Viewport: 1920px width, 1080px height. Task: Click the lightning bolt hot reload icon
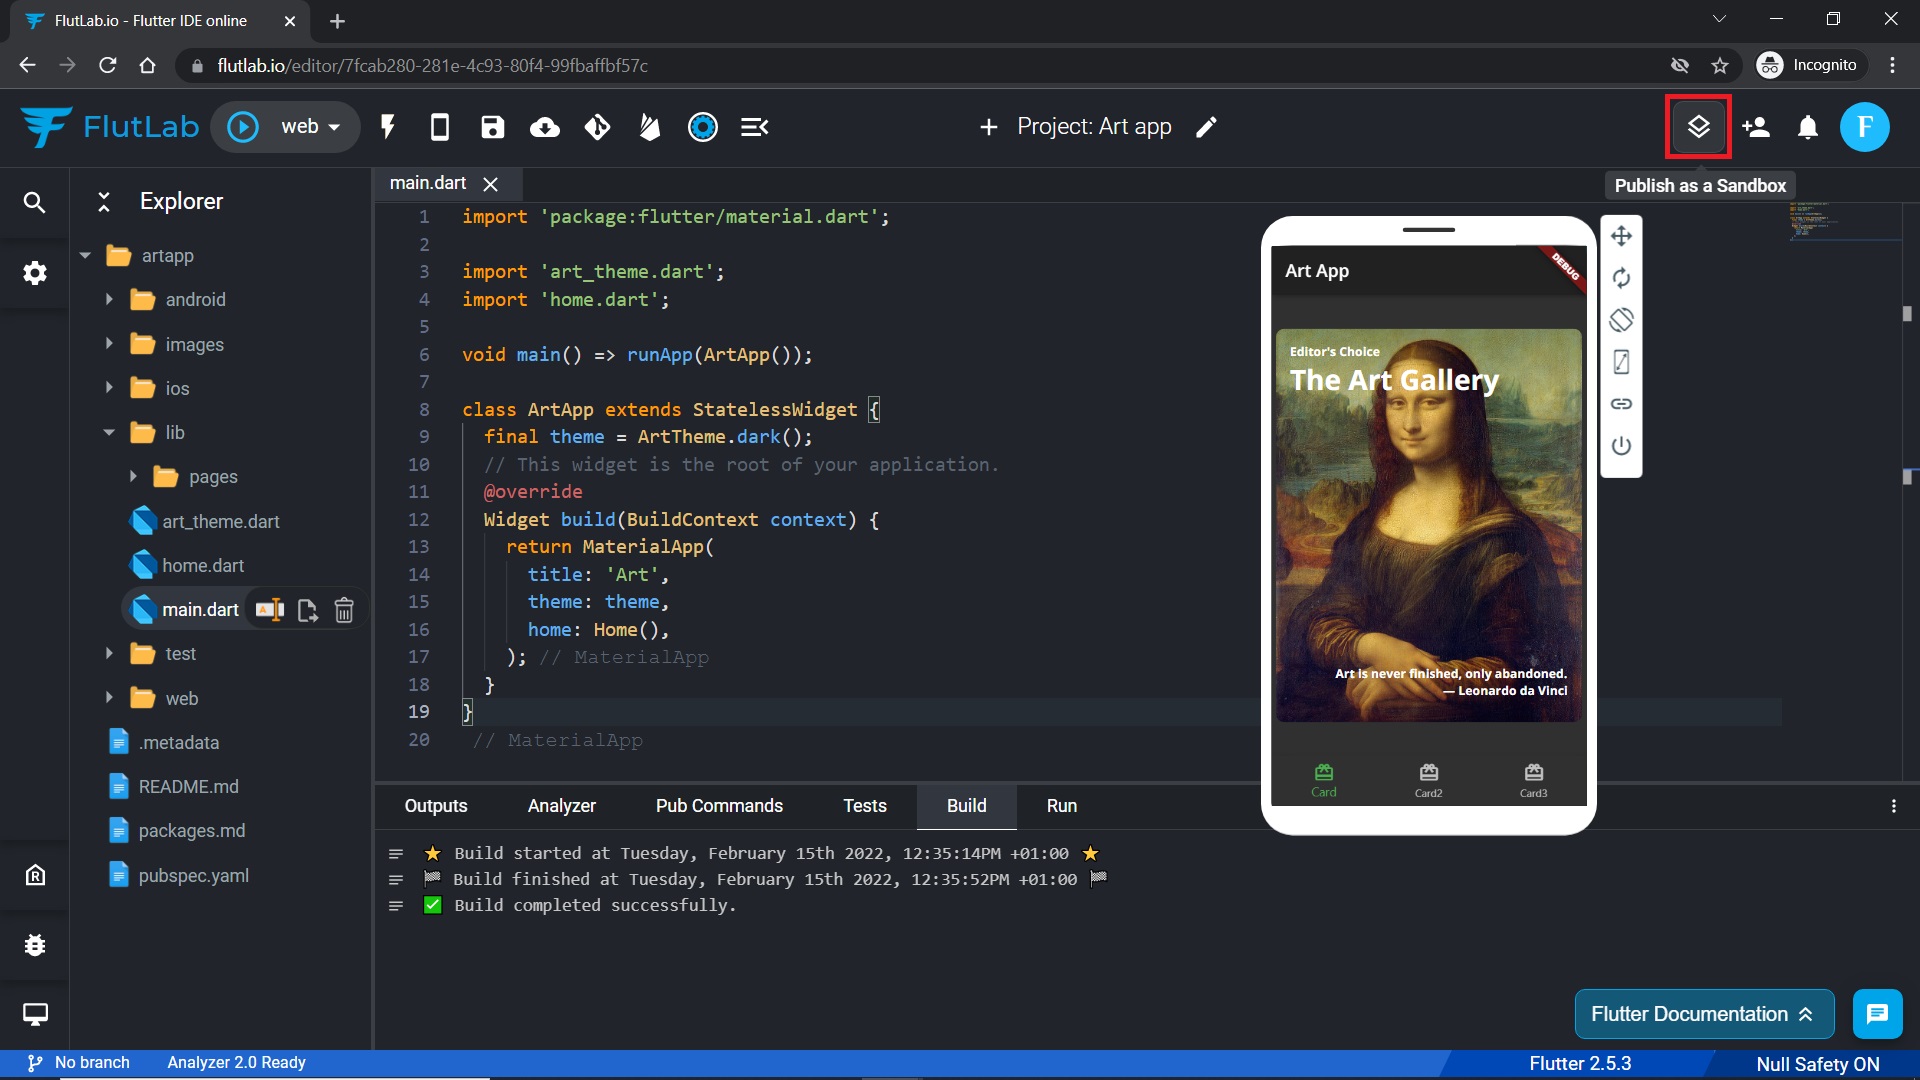click(x=388, y=127)
